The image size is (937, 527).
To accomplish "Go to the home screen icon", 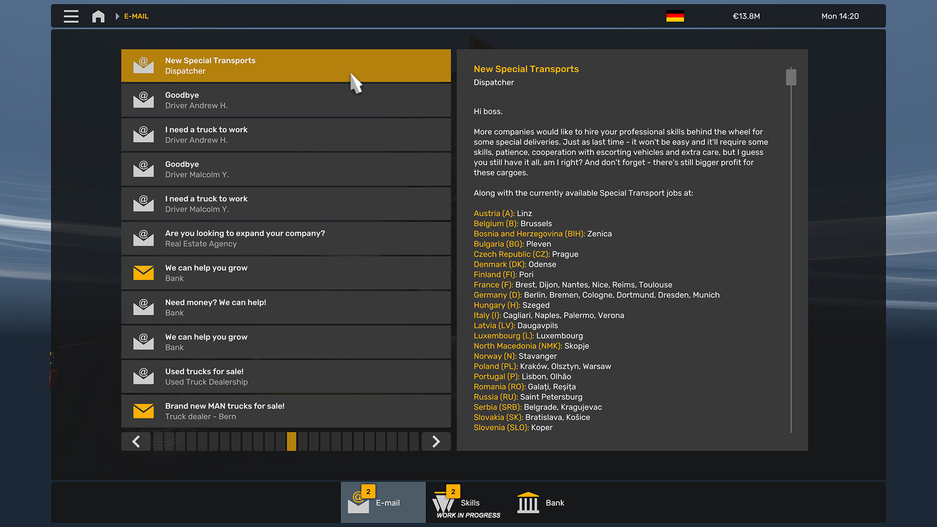I will (98, 16).
